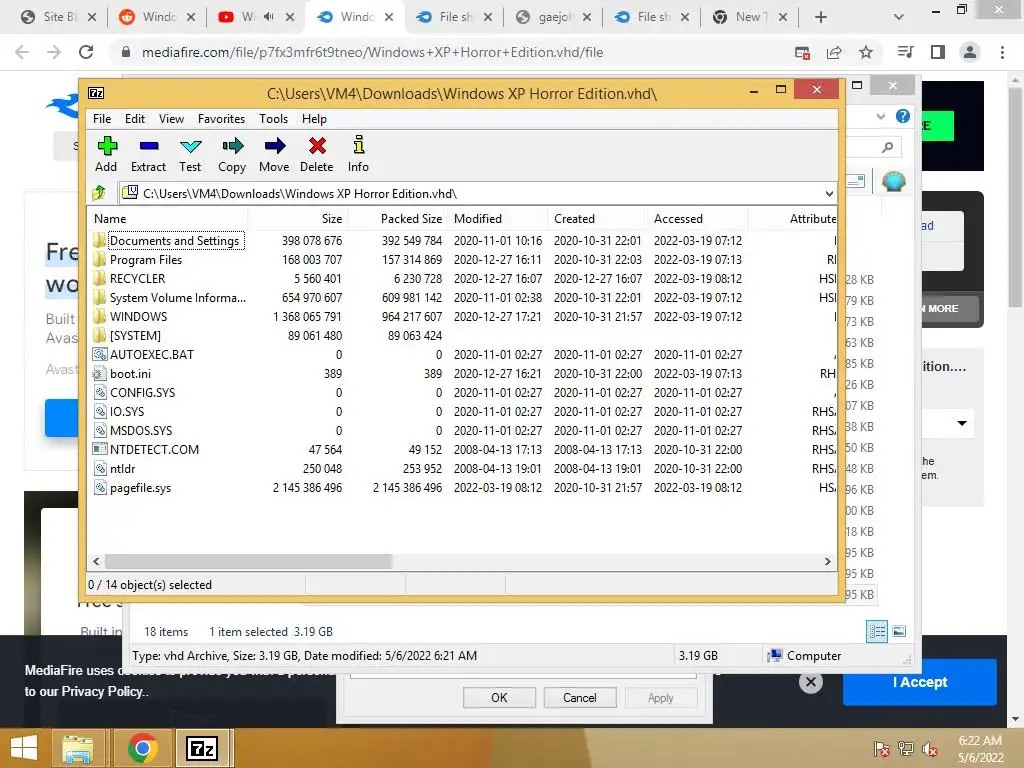Click the right scroll arrow in 7-Zip

click(827, 562)
